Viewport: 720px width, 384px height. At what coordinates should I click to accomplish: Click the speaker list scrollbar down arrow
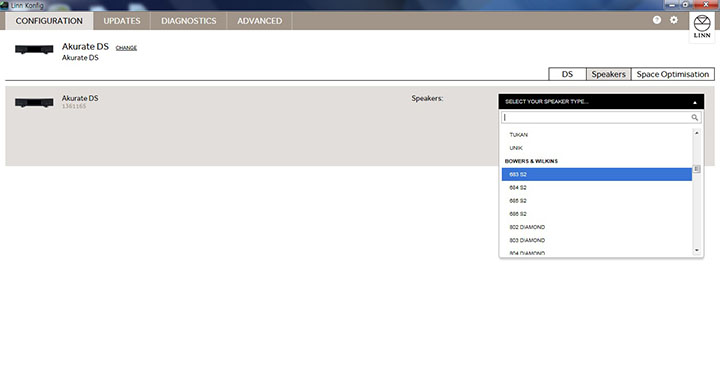click(x=697, y=250)
